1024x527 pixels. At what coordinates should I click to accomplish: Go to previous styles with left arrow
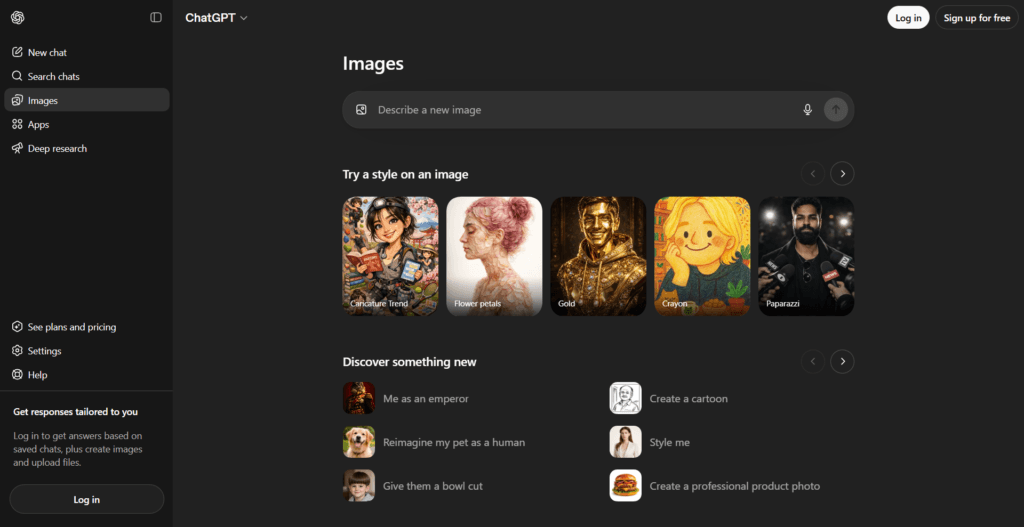pyautogui.click(x=813, y=174)
